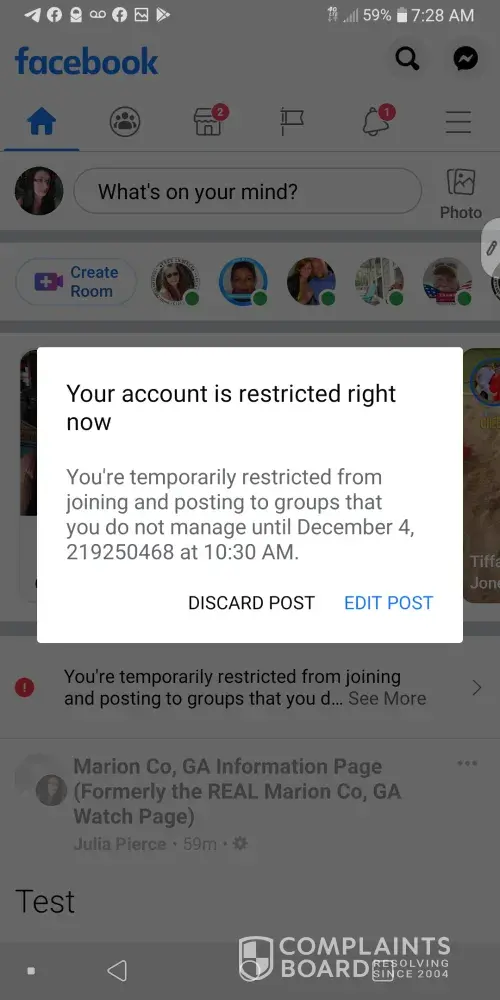Open the Facebook search icon
Image resolution: width=500 pixels, height=1000 pixels.
point(408,59)
